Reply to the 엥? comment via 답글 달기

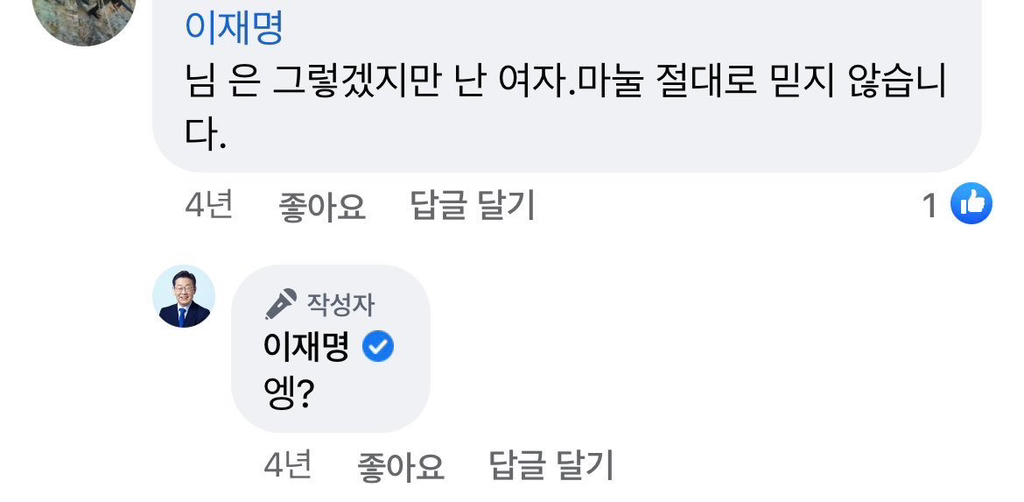(x=551, y=464)
